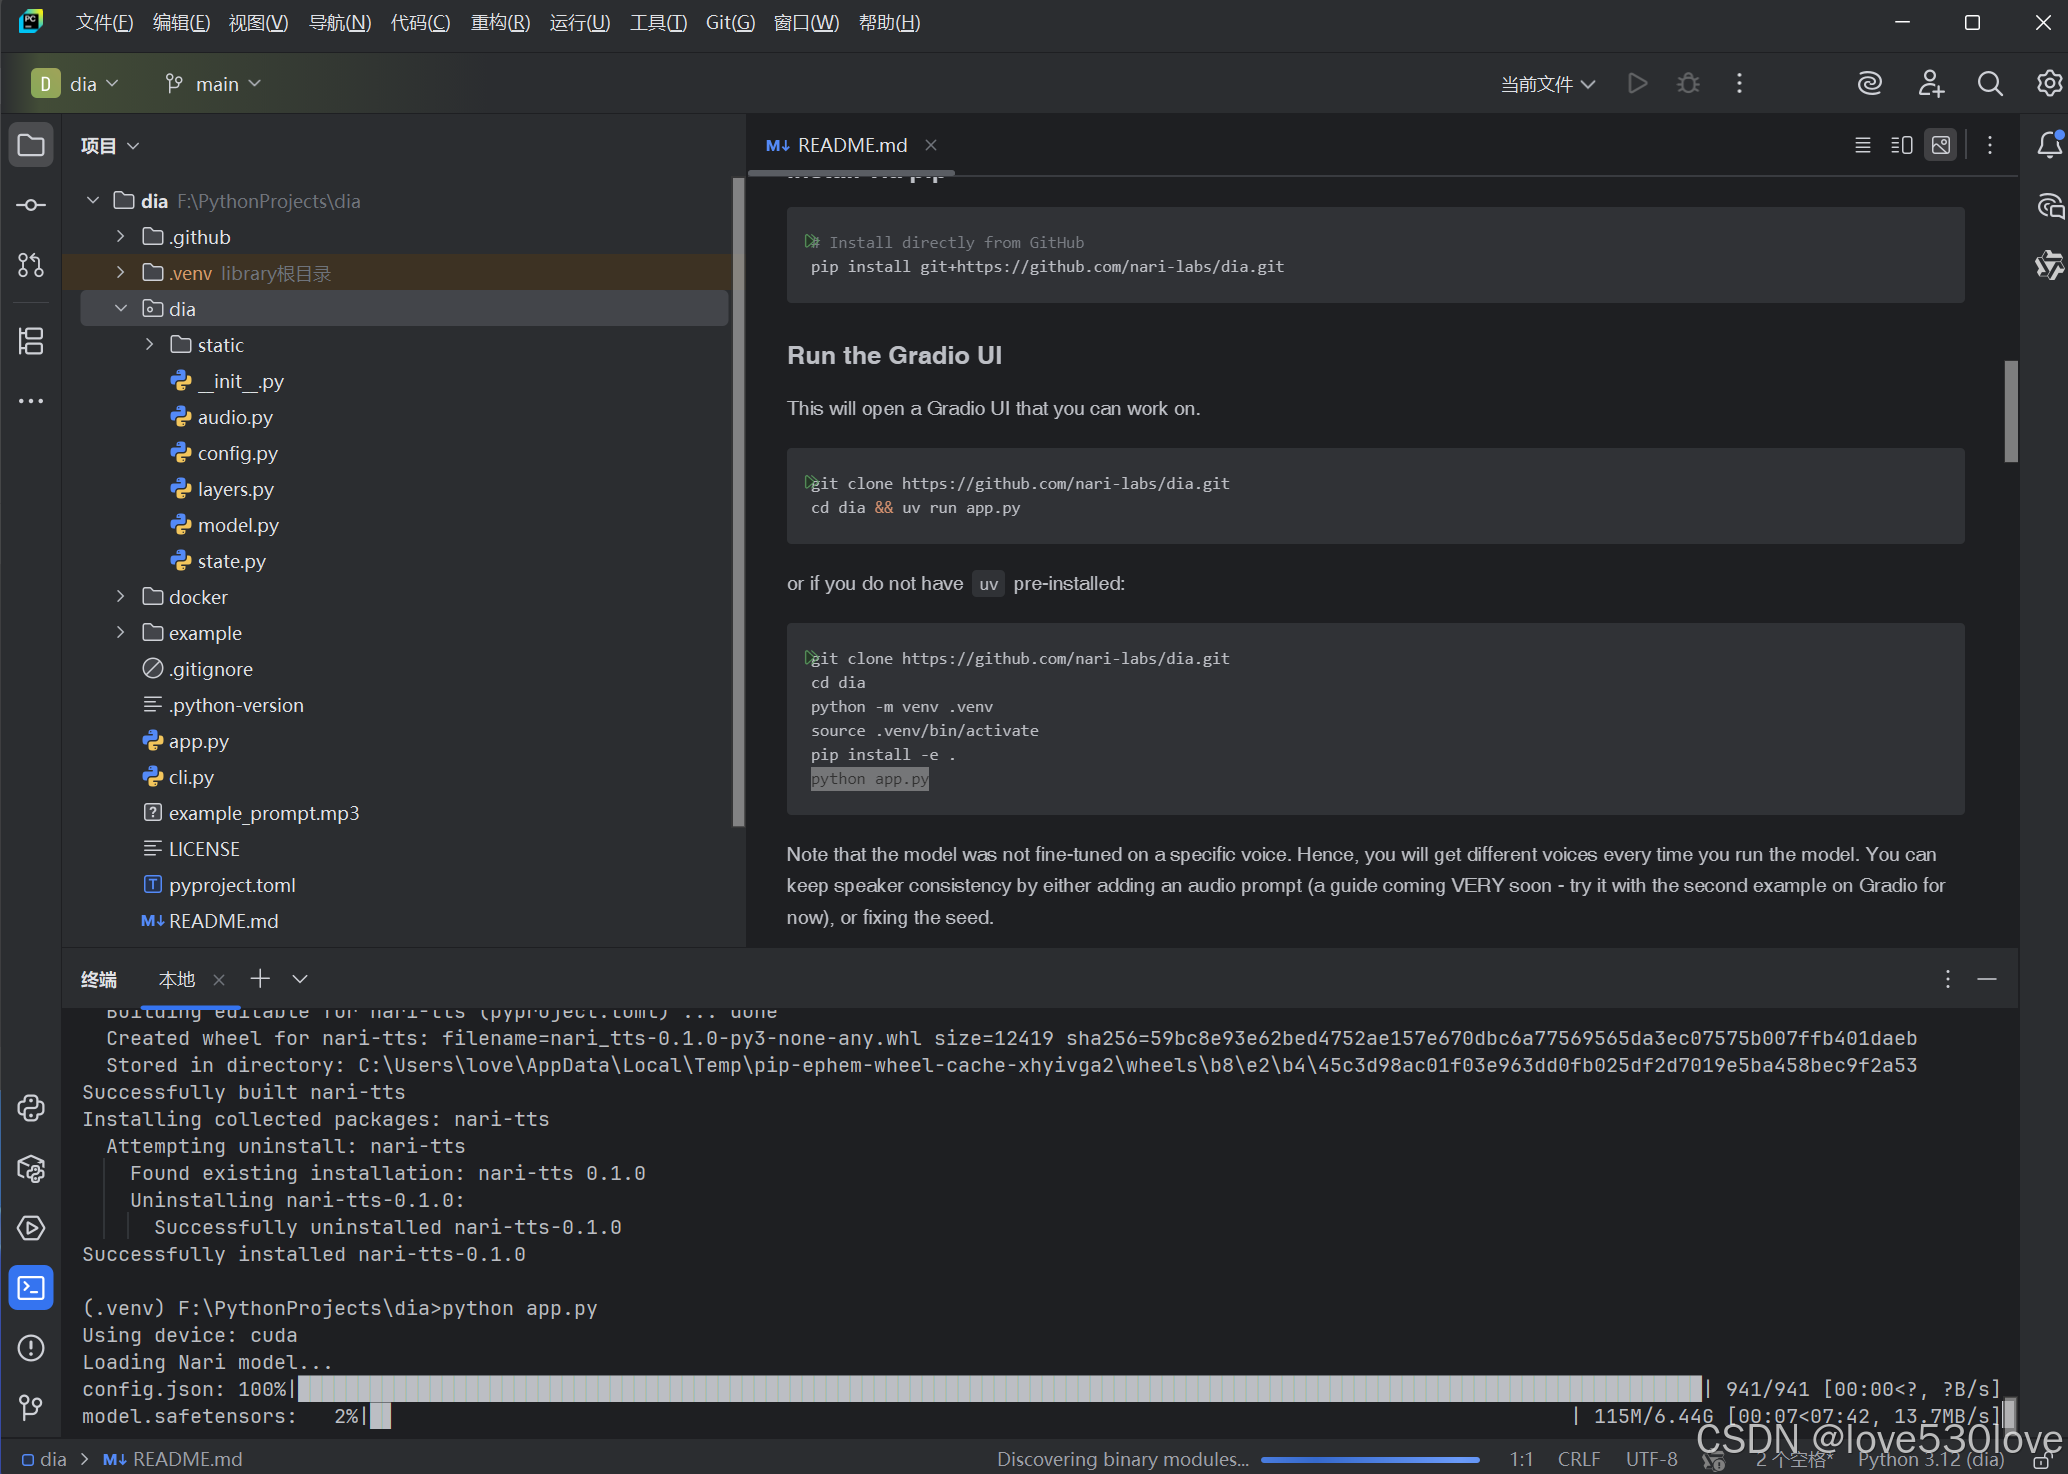The image size is (2068, 1474).
Task: Click the Python 3.12 (dia) interpreter status
Action: (x=1930, y=1459)
